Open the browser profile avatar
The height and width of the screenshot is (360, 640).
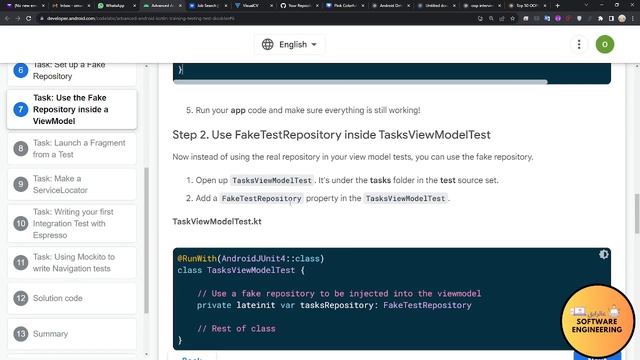(x=622, y=18)
